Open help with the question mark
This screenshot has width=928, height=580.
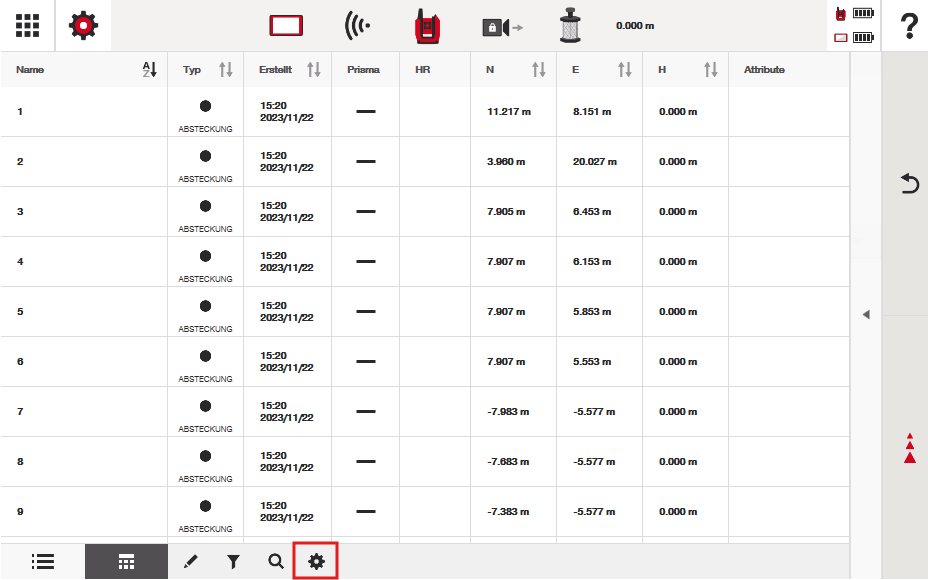909,27
